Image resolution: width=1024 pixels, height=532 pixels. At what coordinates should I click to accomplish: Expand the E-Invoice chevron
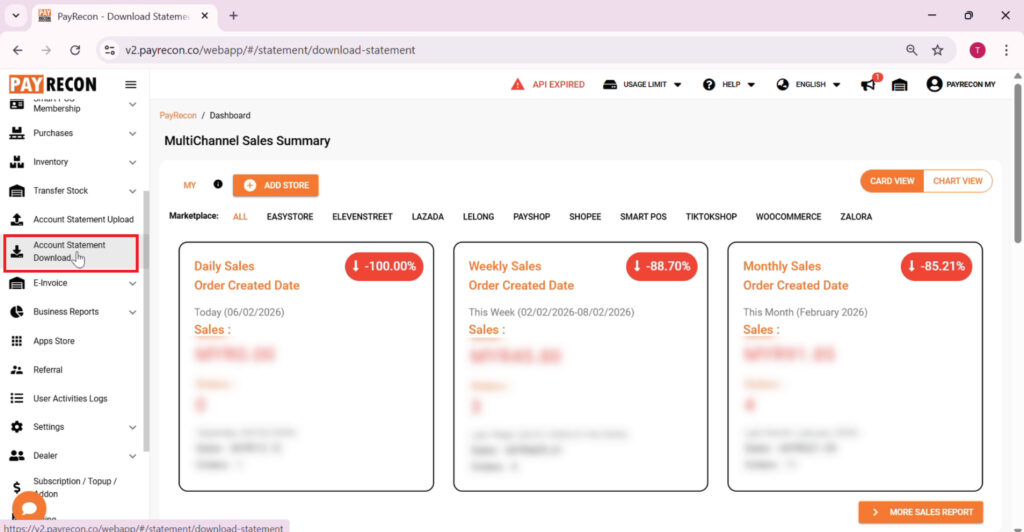tap(133, 283)
